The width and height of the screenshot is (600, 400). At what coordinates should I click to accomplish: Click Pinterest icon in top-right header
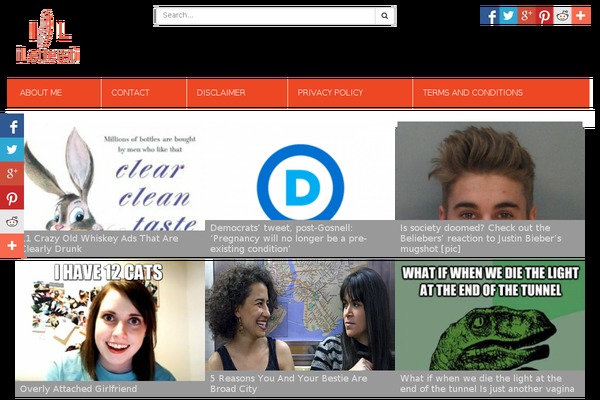click(x=544, y=16)
